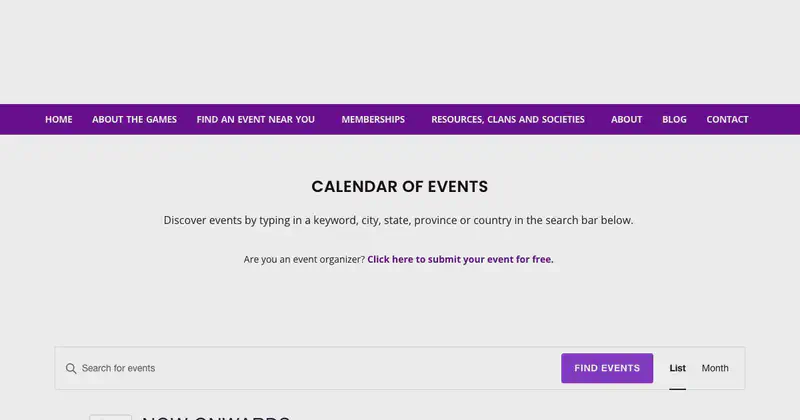Switch to the Month calendar view
The width and height of the screenshot is (800, 420).
click(x=715, y=368)
